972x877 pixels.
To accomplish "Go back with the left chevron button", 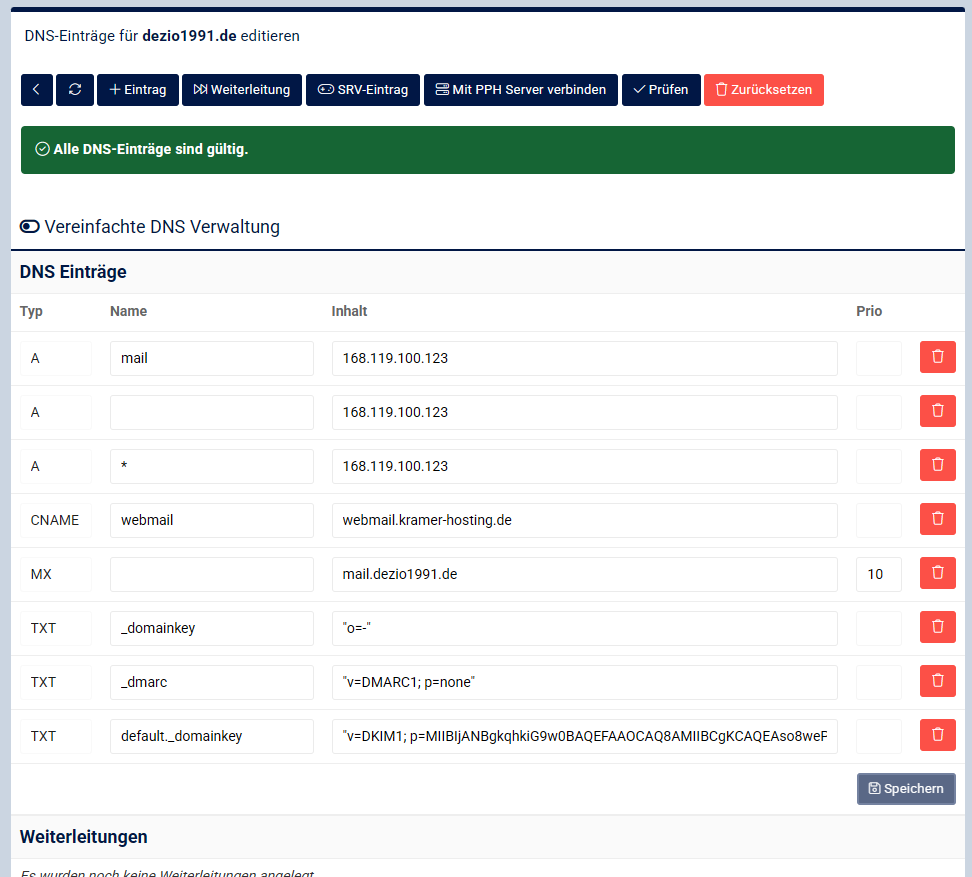I will point(37,90).
